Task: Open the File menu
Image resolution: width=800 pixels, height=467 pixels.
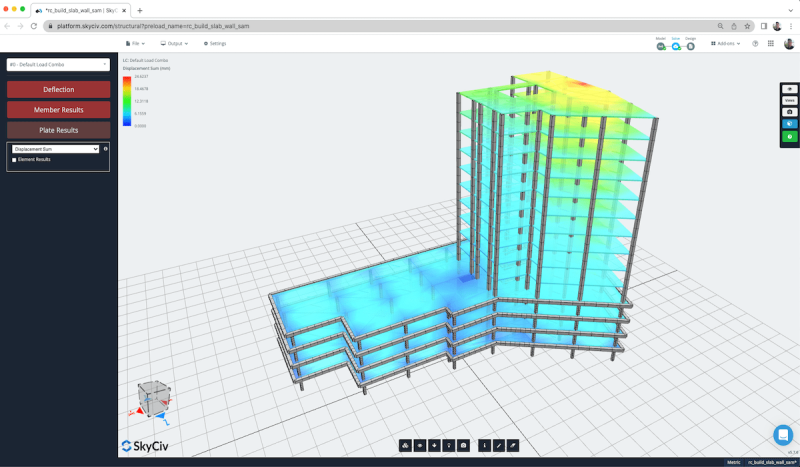Action: [x=137, y=44]
